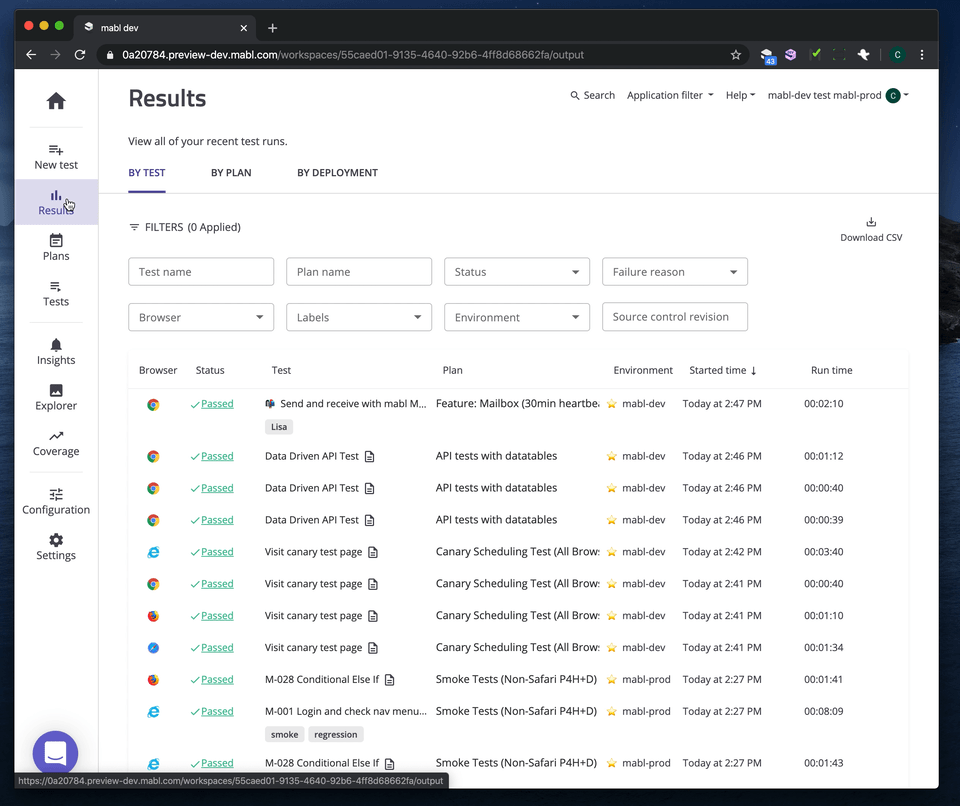Image resolution: width=960 pixels, height=806 pixels.
Task: Click the 00:08:09 run time value
Action: (x=823, y=711)
